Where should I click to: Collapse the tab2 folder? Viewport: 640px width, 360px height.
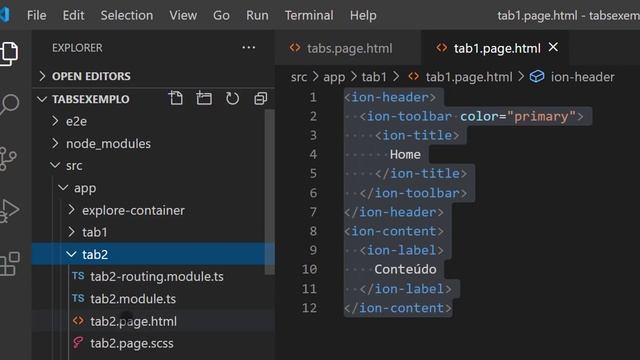(x=71, y=254)
